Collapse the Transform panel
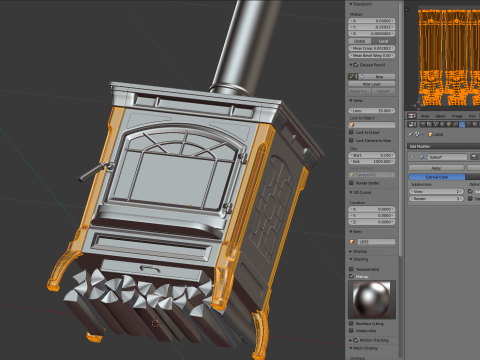Image resolution: width=480 pixels, height=360 pixels. [x=351, y=4]
